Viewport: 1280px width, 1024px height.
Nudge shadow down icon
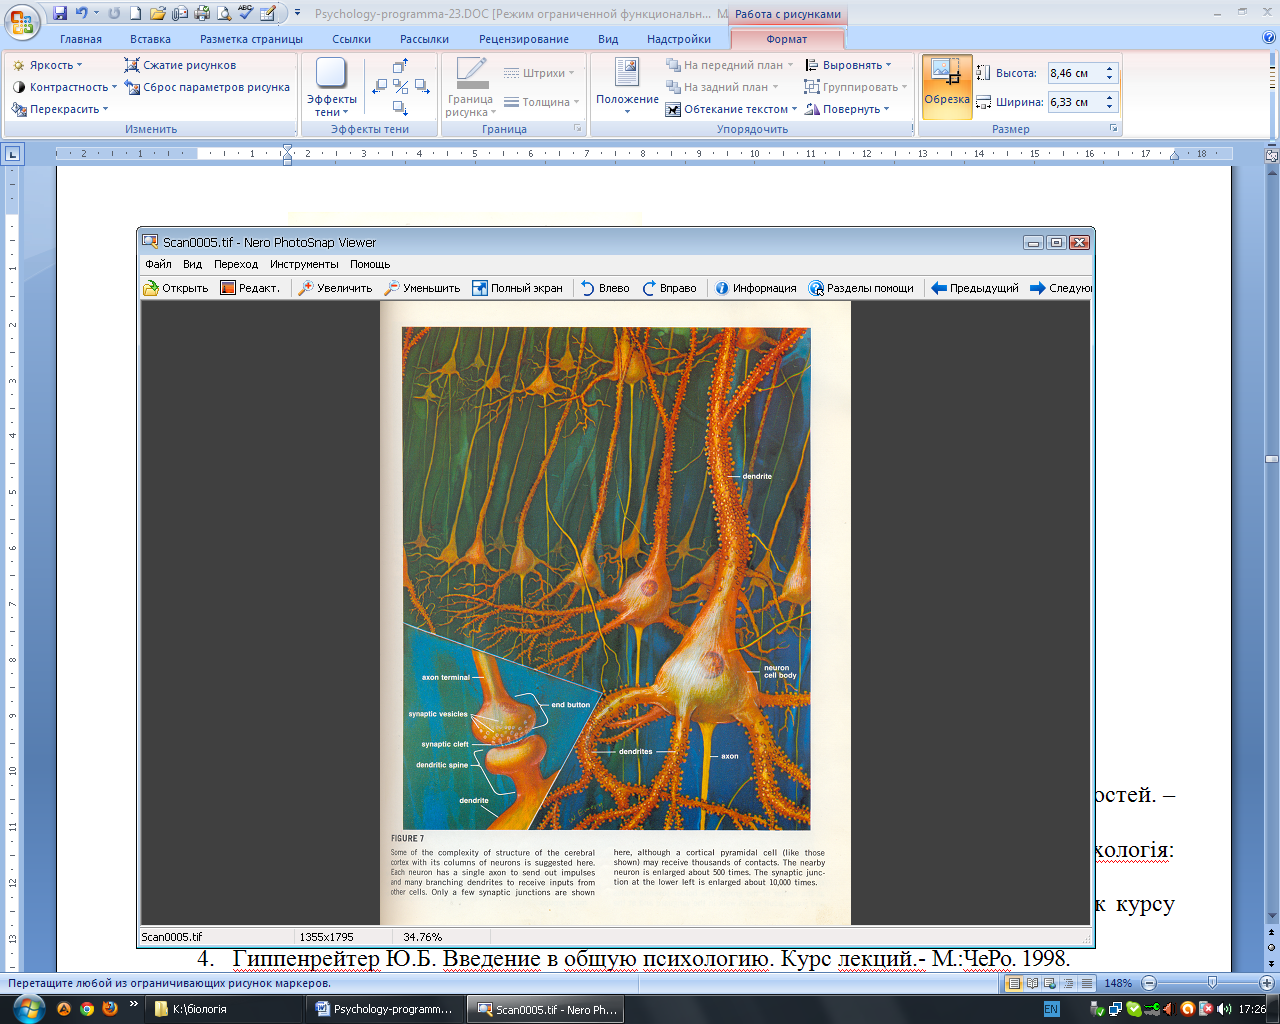tap(400, 108)
